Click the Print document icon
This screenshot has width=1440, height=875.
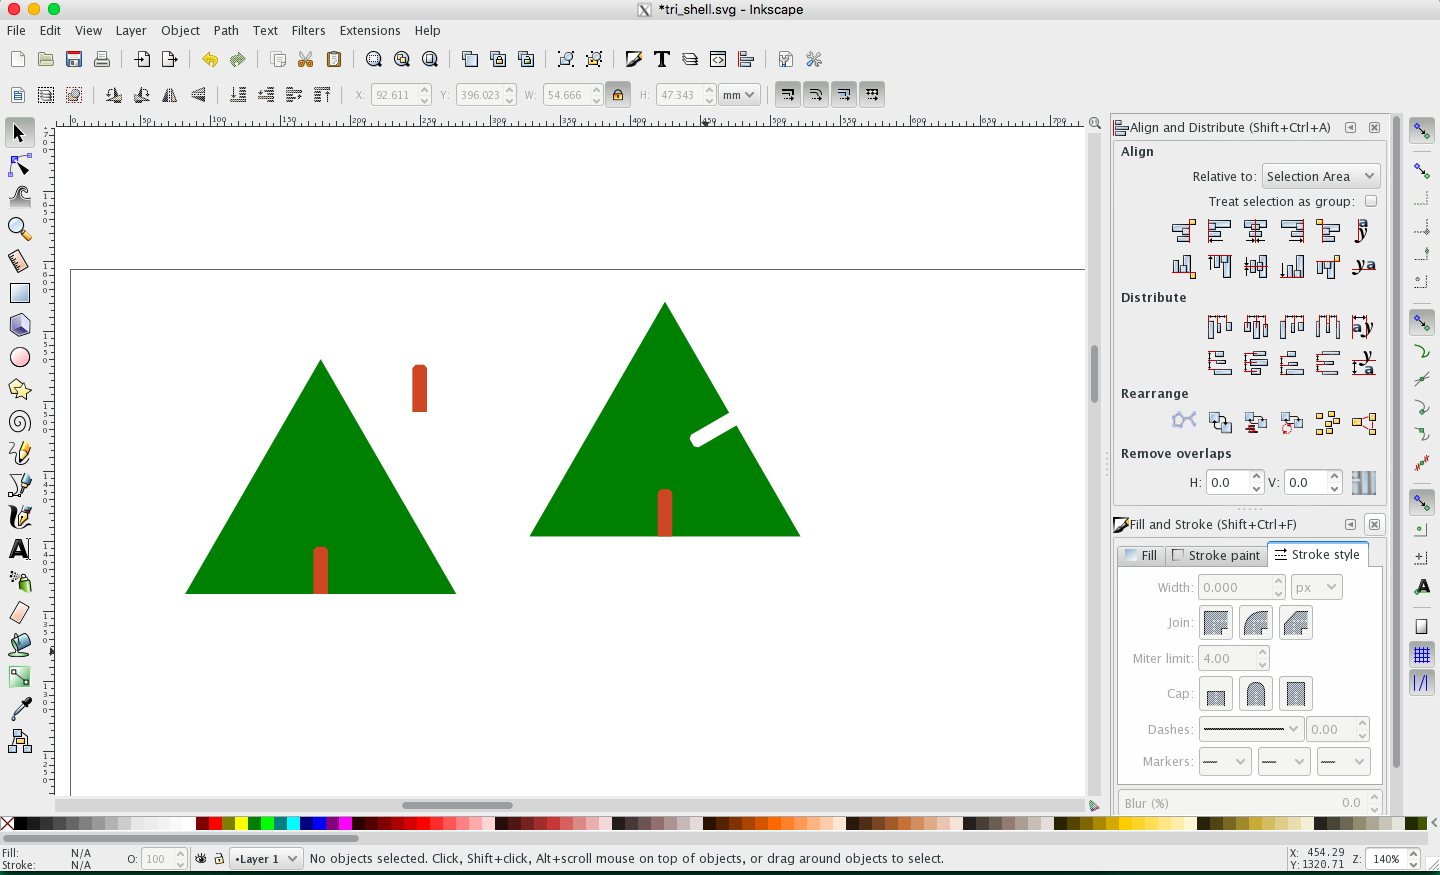coord(102,59)
